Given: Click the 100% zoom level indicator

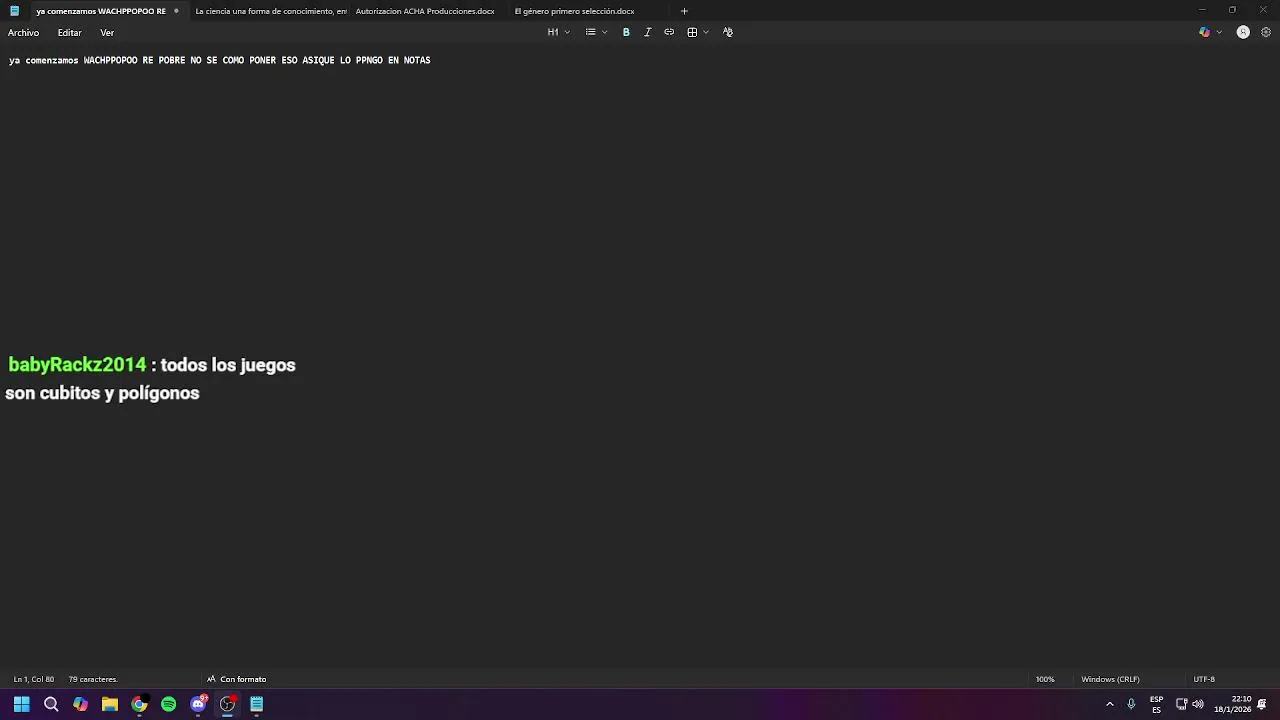Looking at the screenshot, I should coord(1045,679).
